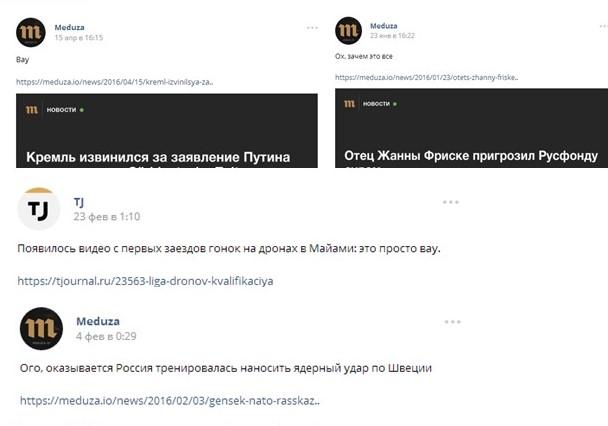Click the Meduza author name on 23 янв post

[x=383, y=26]
